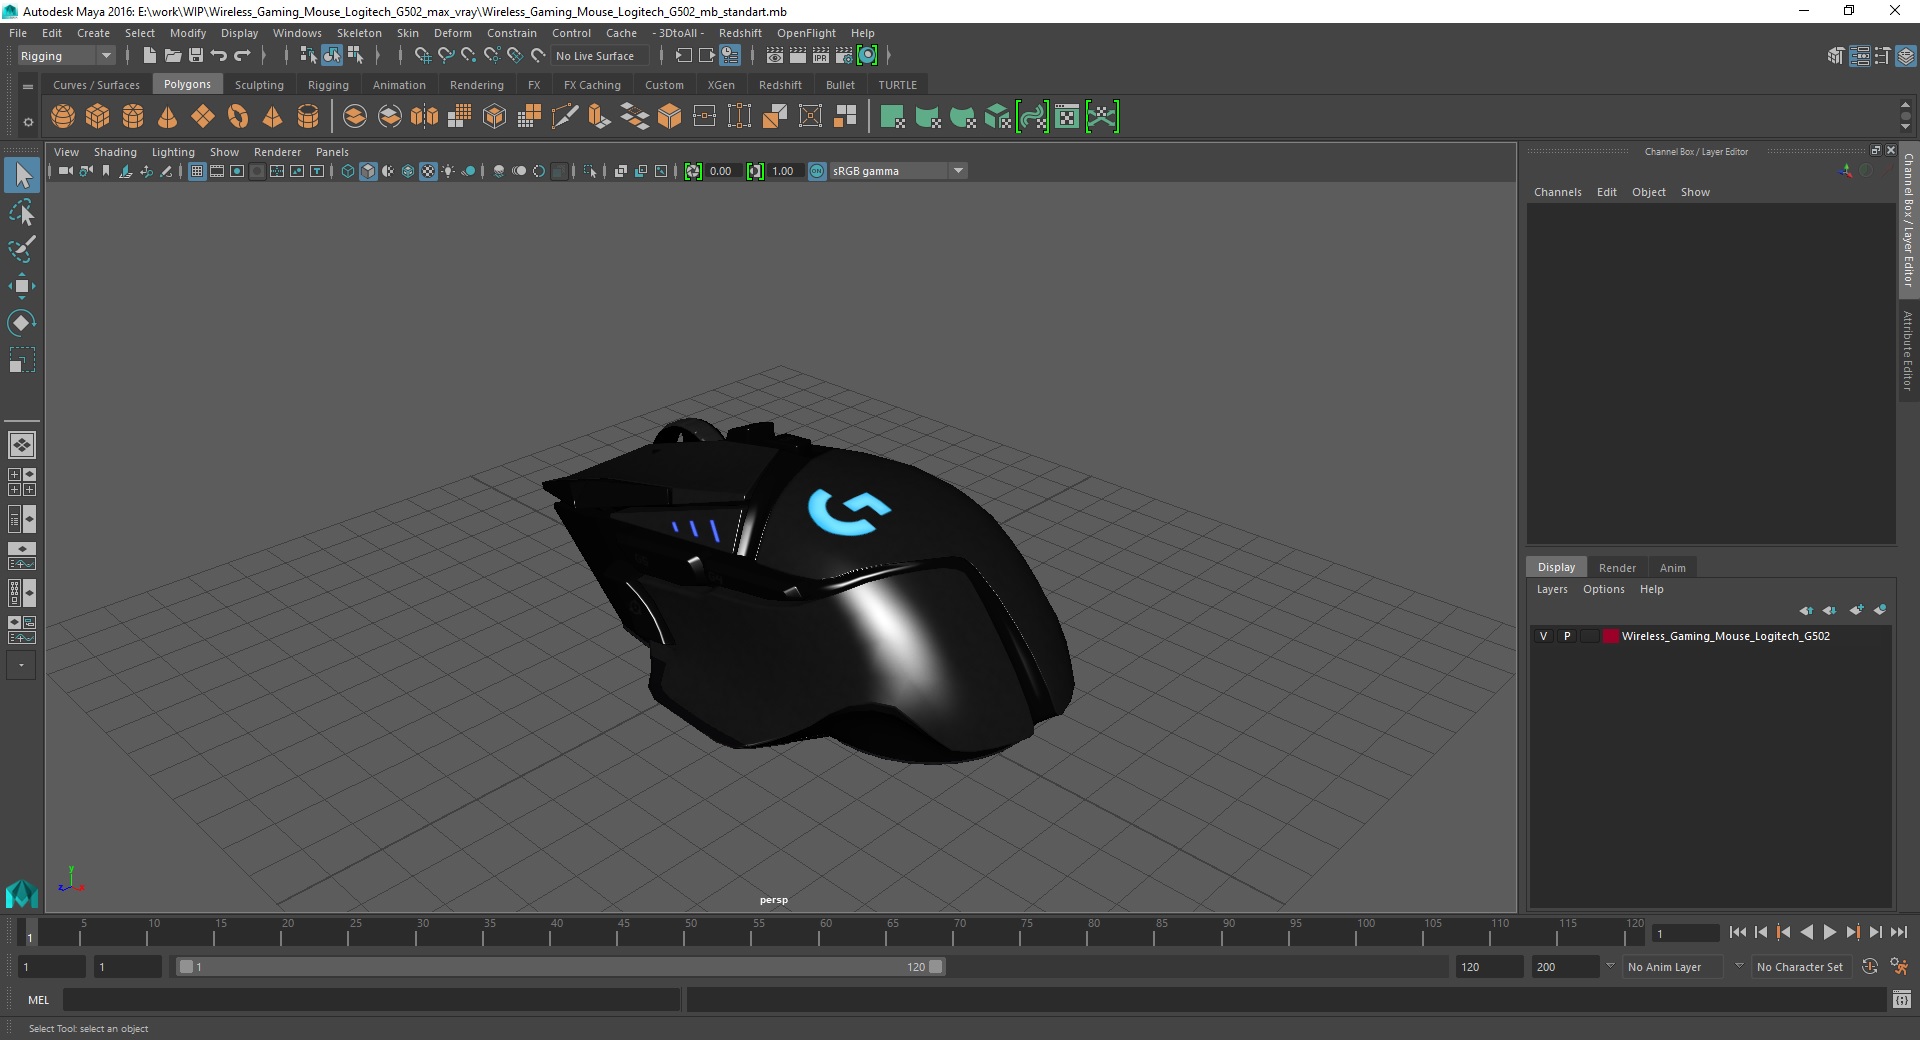Toggle textured display in viewport toolbar
The width and height of the screenshot is (1920, 1040).
428,171
